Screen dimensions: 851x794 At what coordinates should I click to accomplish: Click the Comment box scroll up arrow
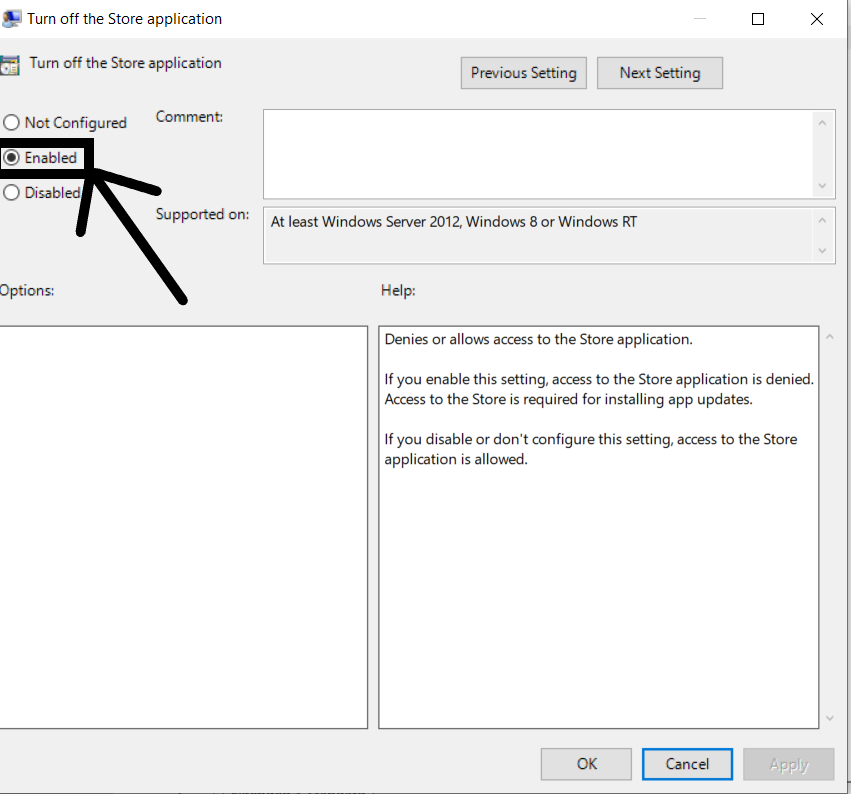point(822,123)
